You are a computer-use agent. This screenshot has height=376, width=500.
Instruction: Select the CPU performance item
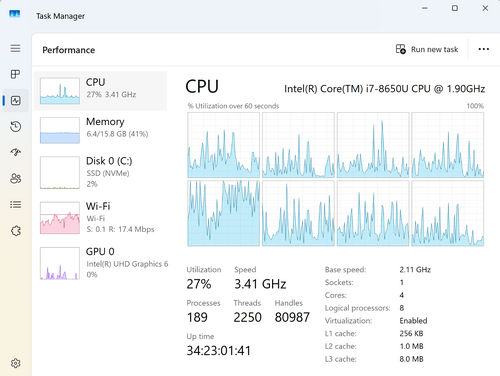tap(100, 91)
